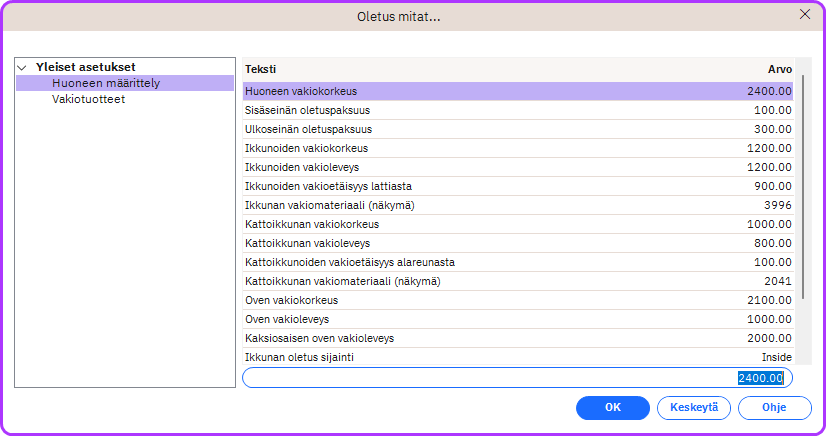Select the Sisäseinän oletuspaksuus row
The height and width of the screenshot is (436, 826).
tap(518, 110)
